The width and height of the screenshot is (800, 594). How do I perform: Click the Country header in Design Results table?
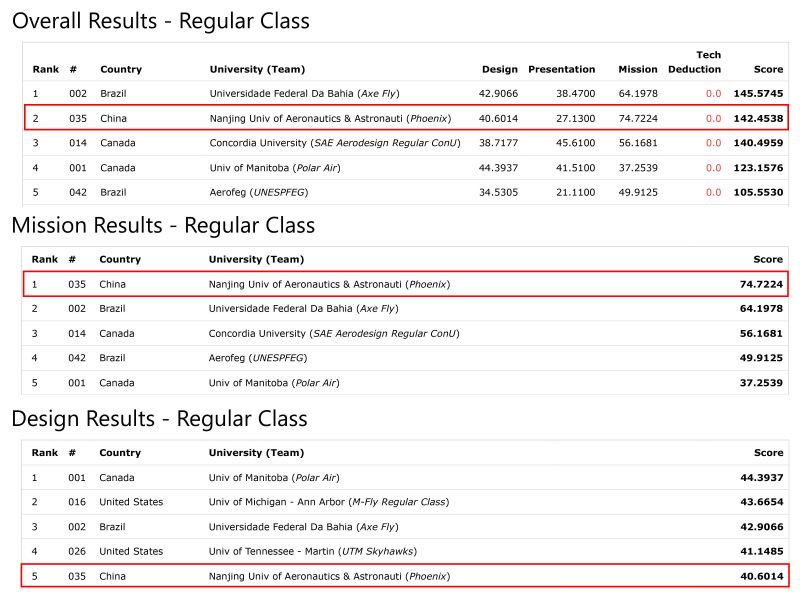click(120, 453)
